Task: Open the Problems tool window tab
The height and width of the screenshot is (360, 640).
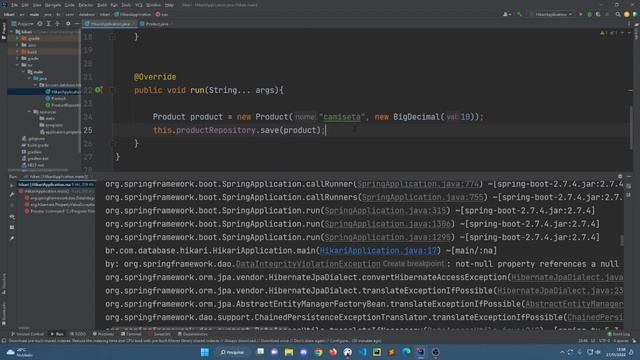Action: 103,334
